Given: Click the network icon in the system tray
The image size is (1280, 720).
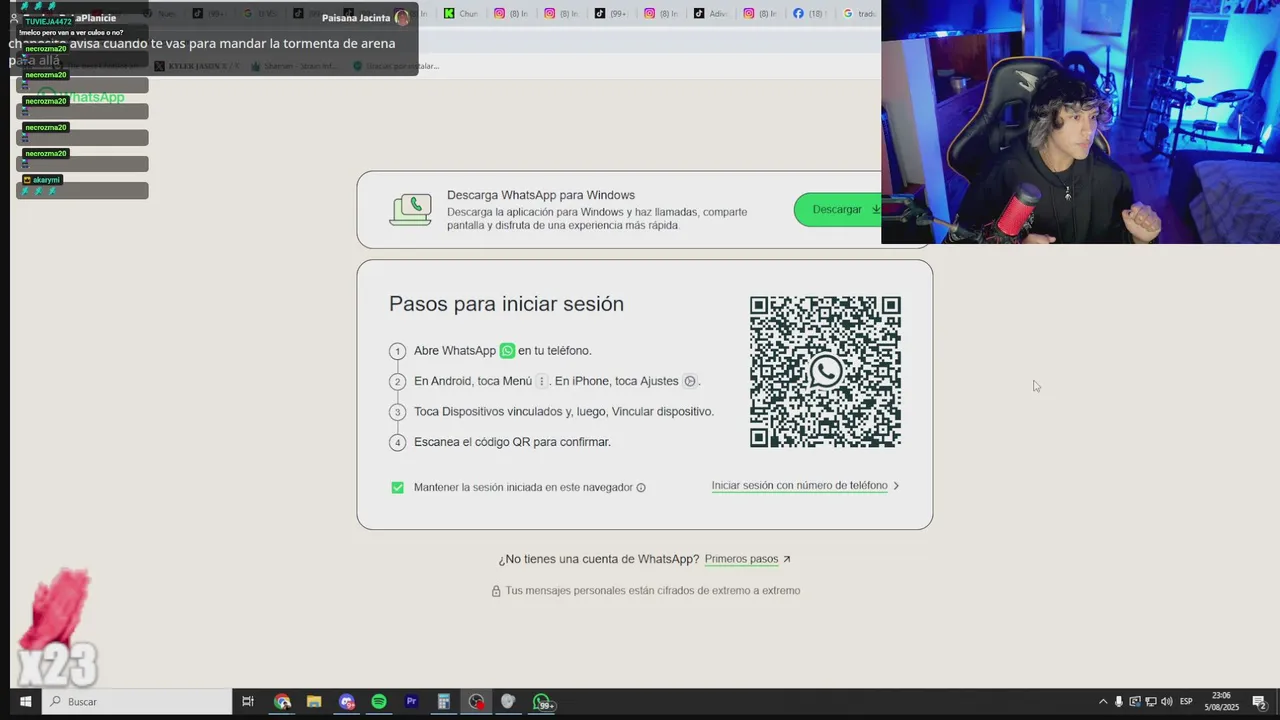Looking at the screenshot, I should [1151, 702].
